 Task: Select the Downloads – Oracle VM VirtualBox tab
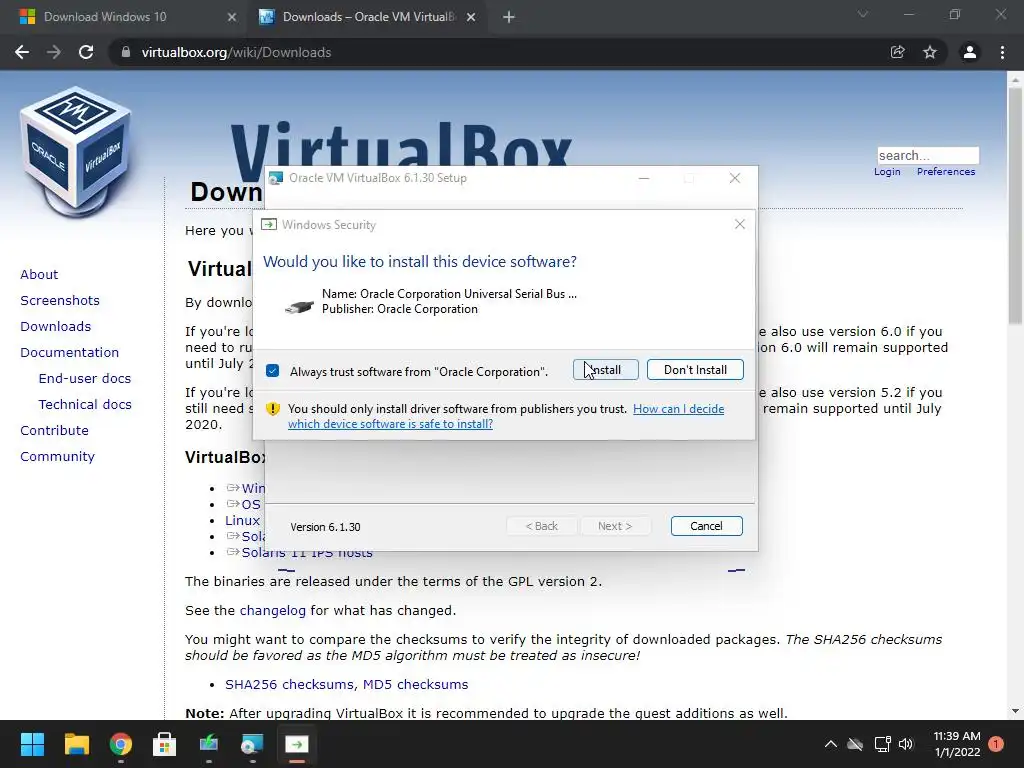tap(369, 17)
